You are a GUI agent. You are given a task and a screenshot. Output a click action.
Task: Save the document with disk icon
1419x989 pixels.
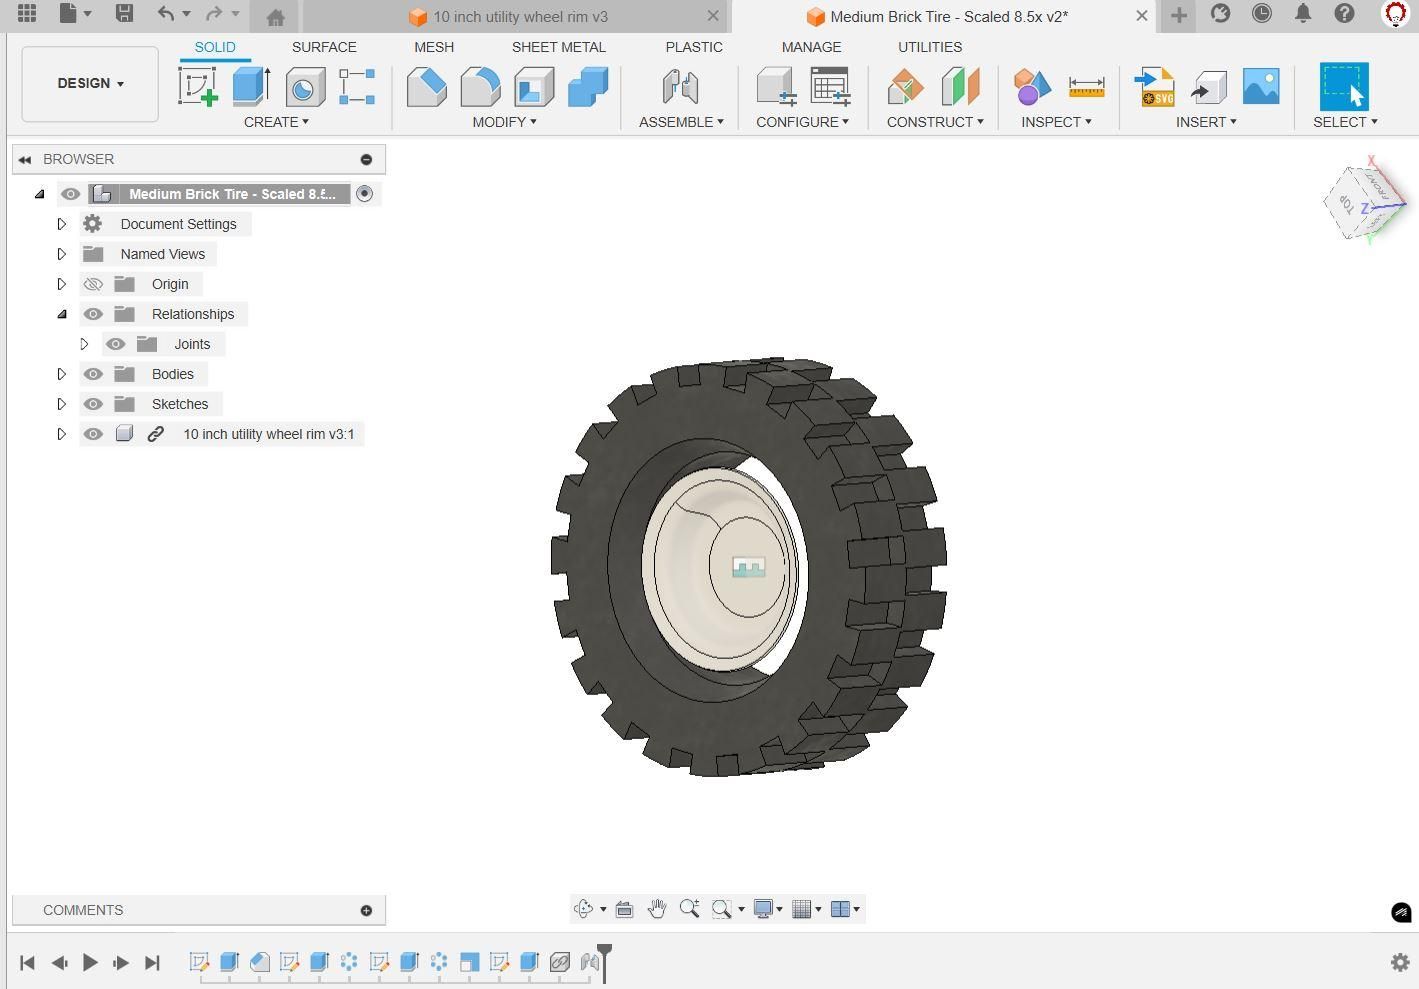[124, 14]
